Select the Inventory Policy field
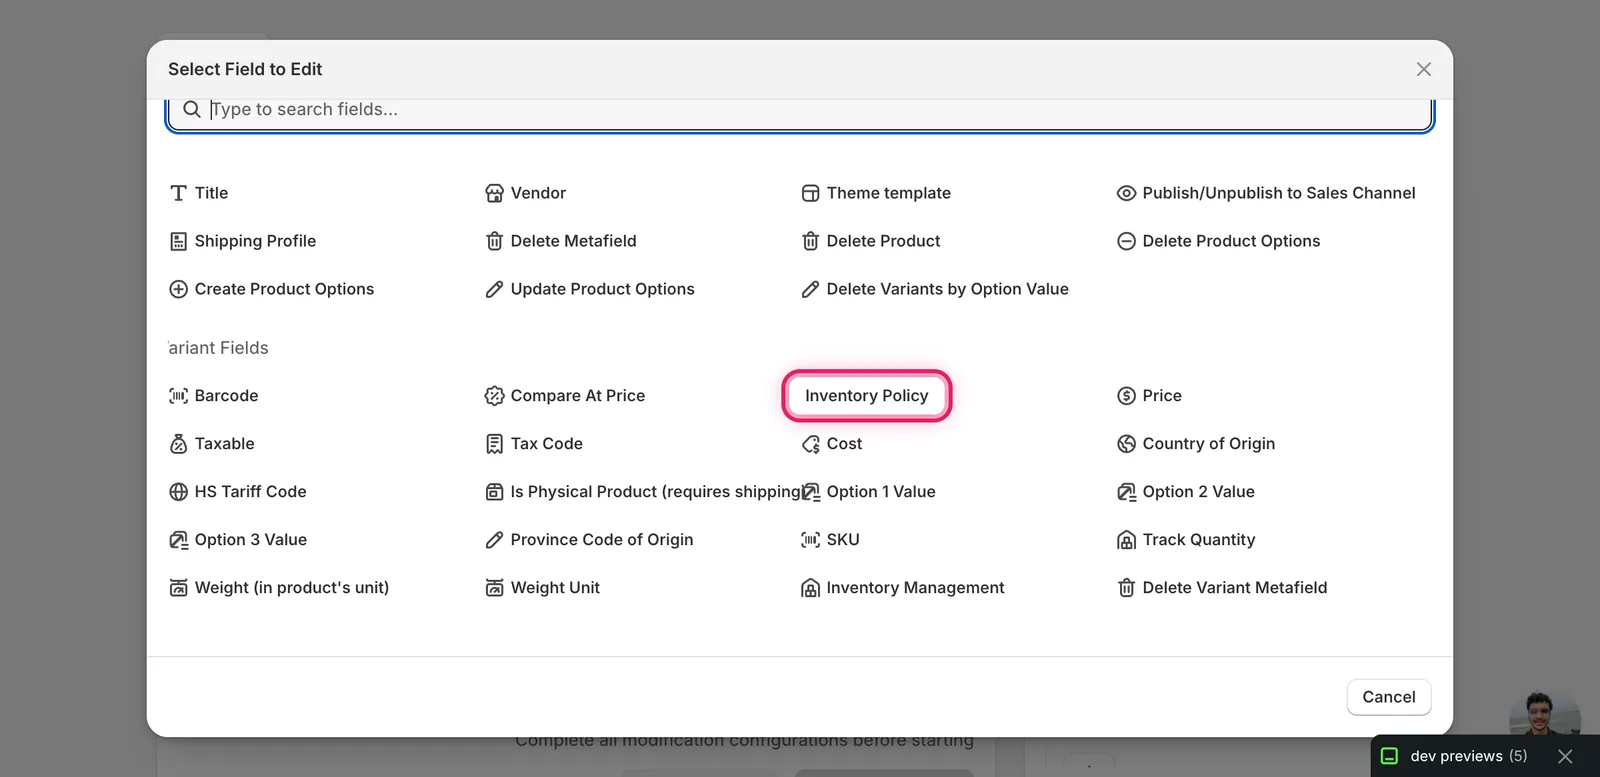The height and width of the screenshot is (777, 1600). tap(866, 396)
